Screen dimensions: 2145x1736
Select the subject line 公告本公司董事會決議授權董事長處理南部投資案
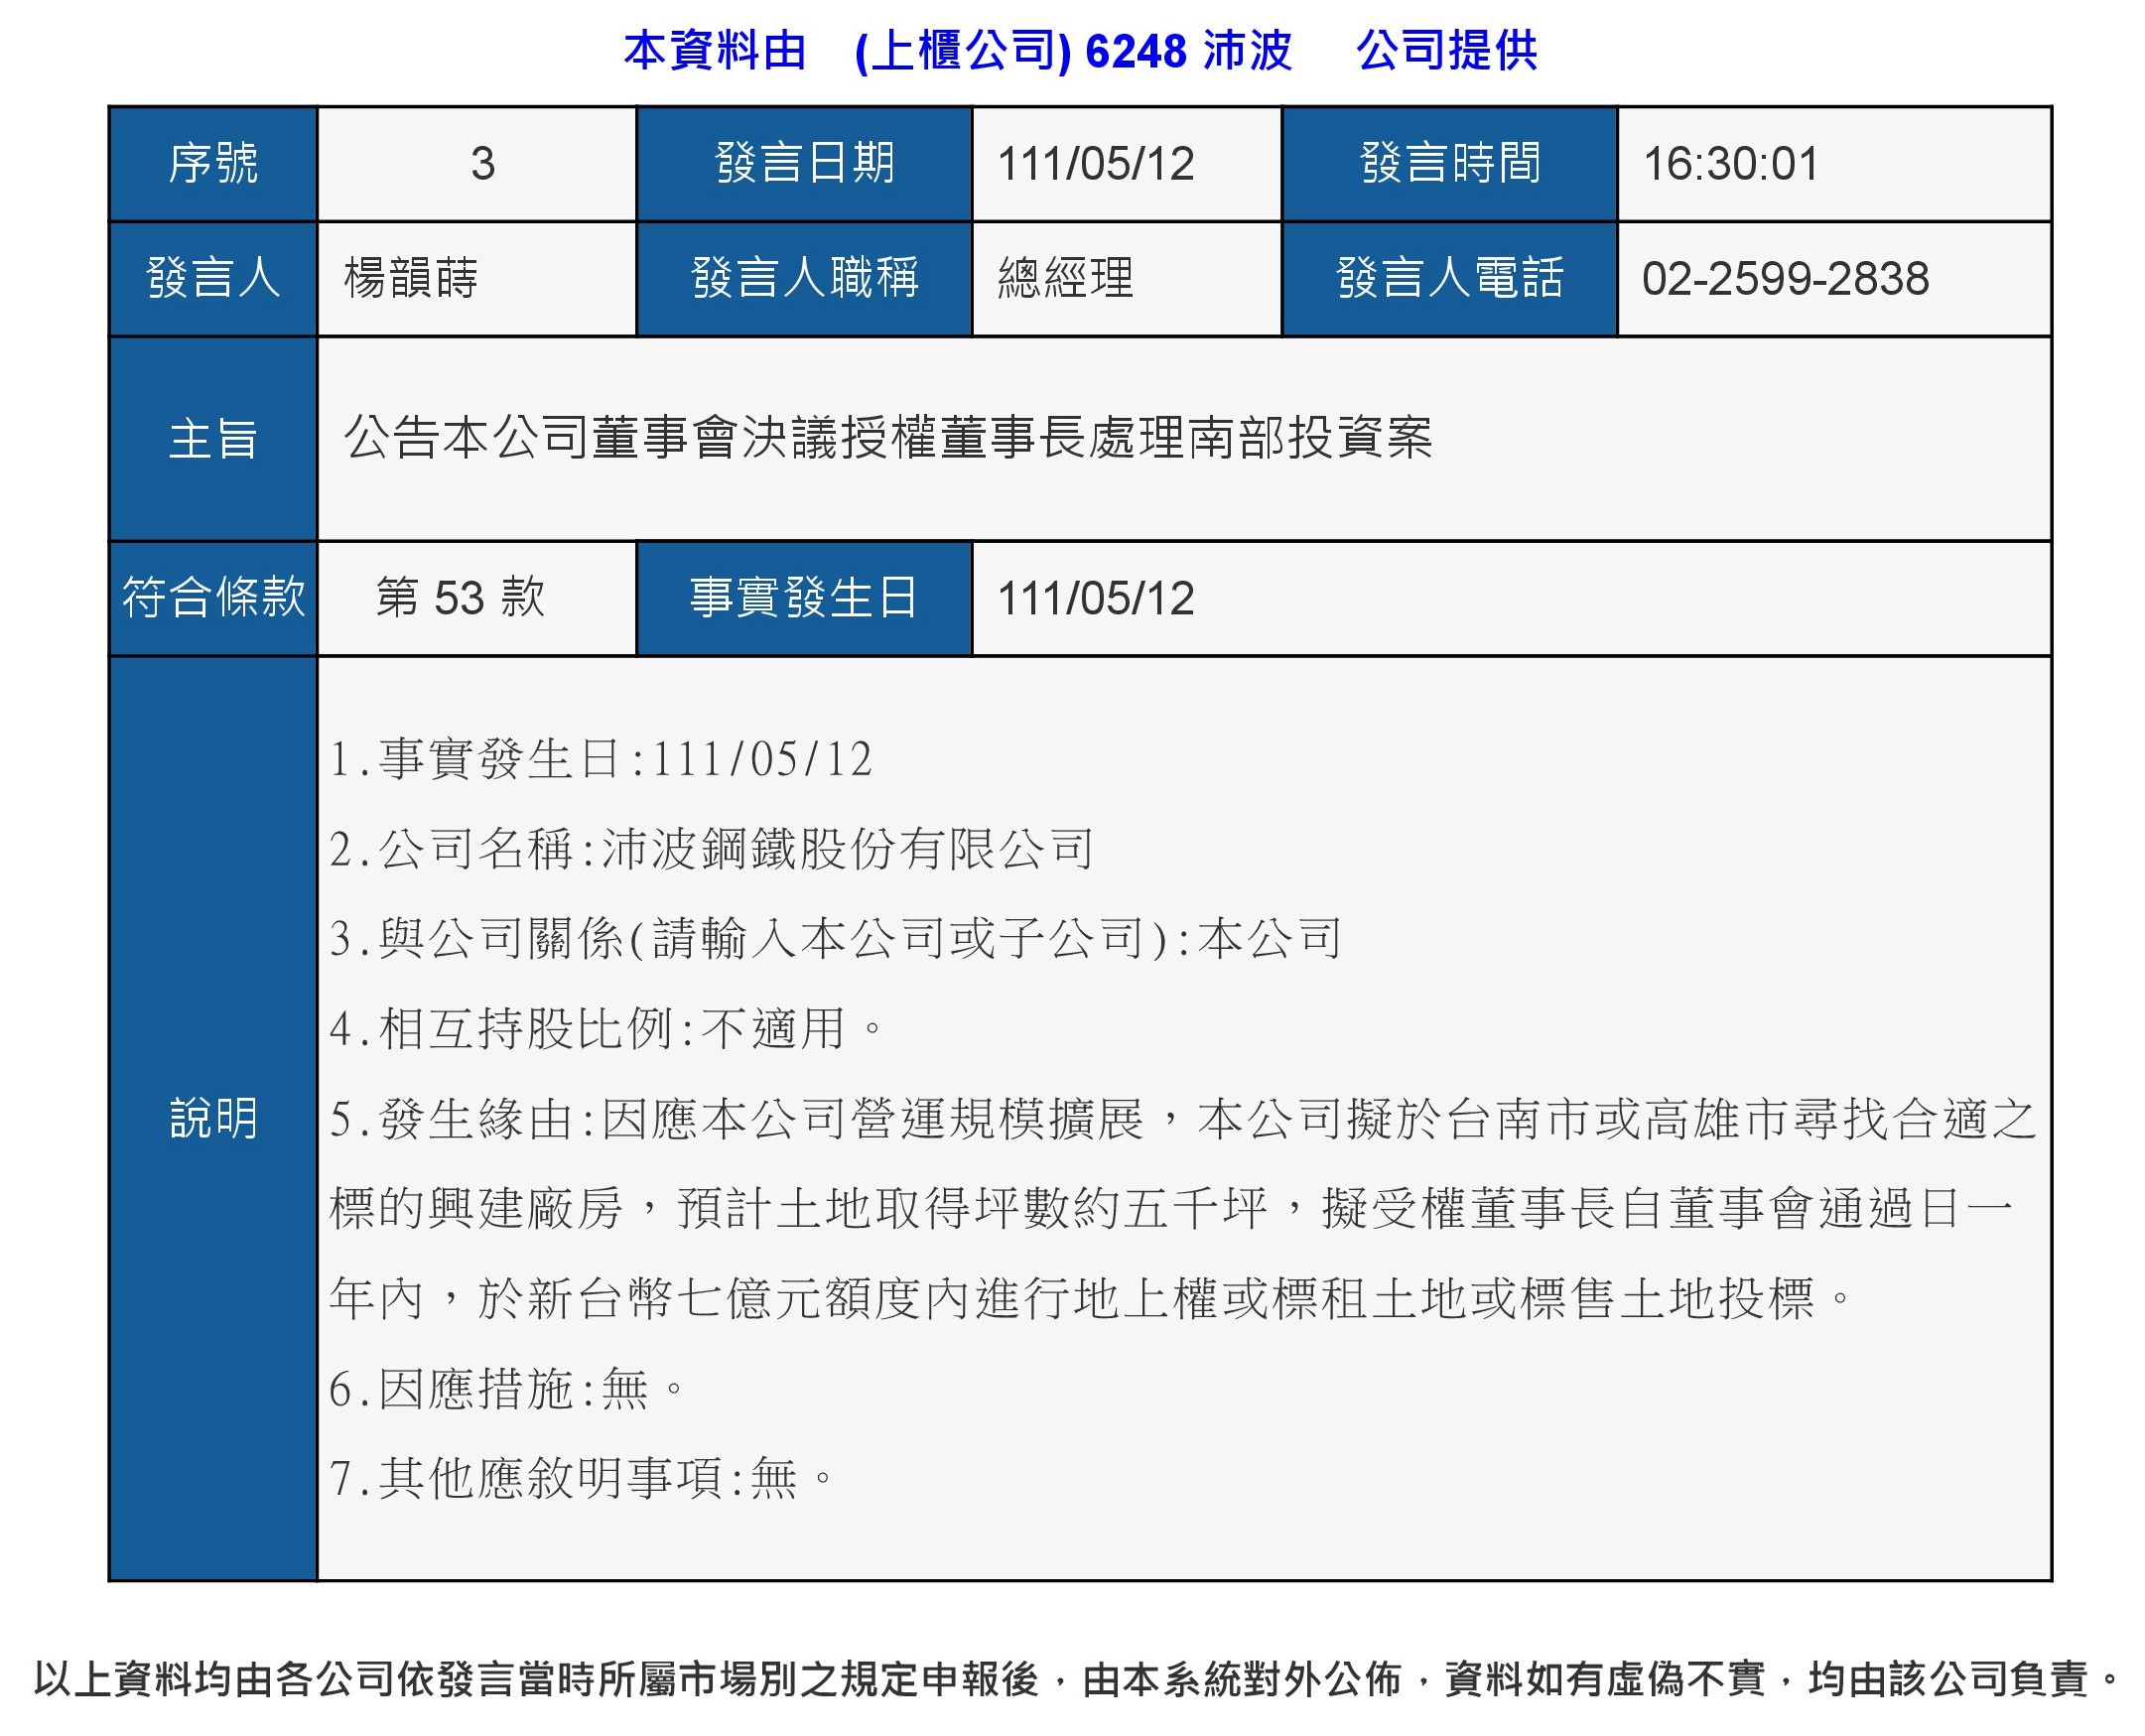click(888, 438)
